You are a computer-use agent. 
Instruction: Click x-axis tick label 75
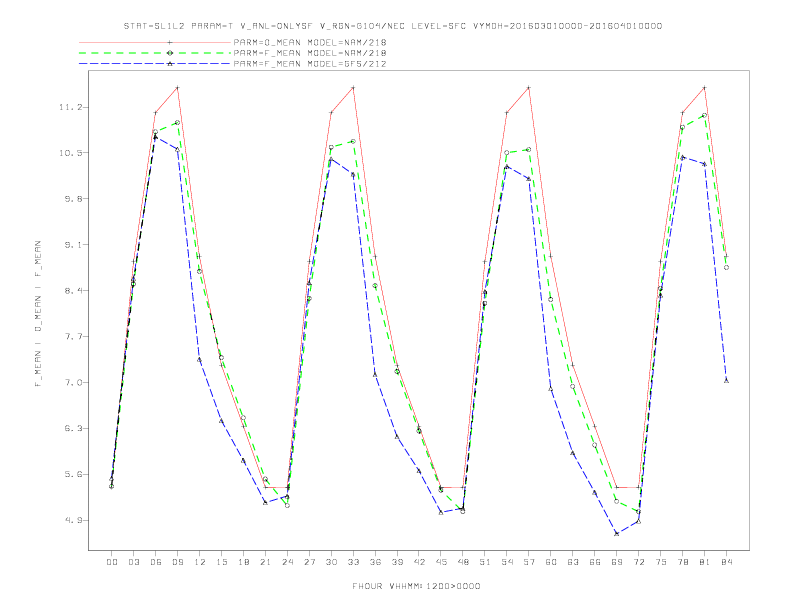[x=661, y=562]
